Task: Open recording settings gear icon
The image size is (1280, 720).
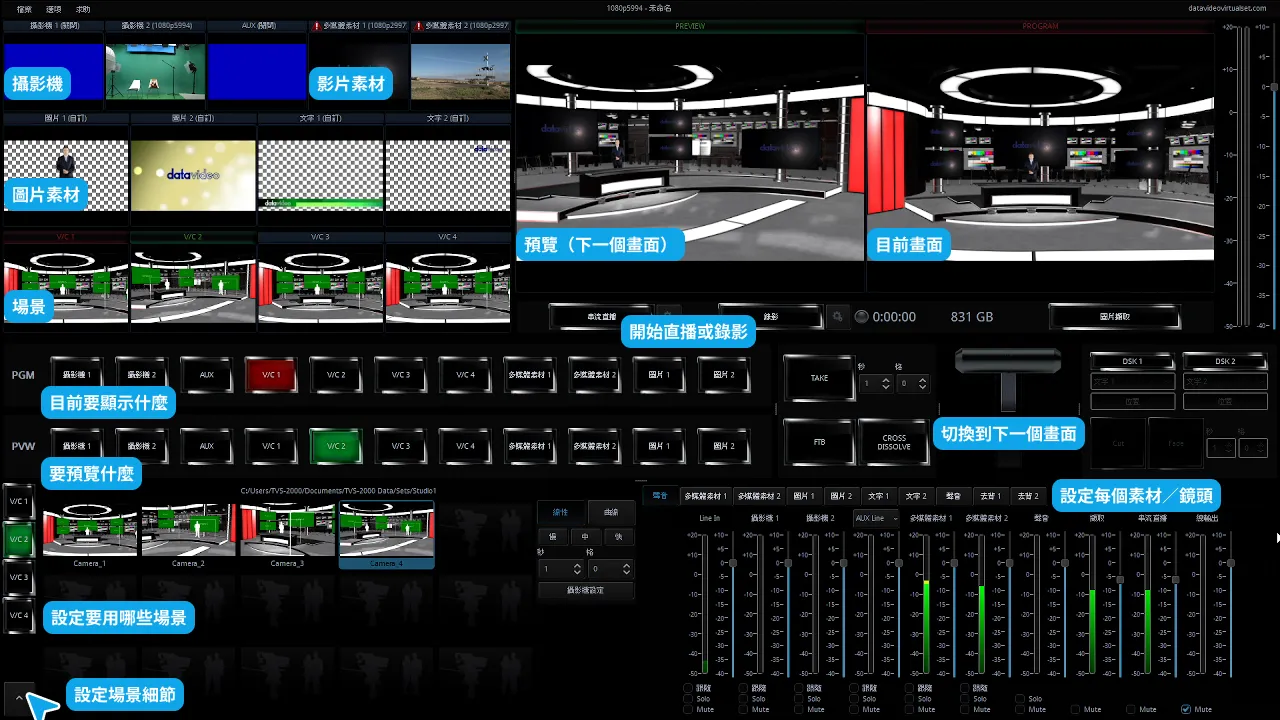Action: 838,317
